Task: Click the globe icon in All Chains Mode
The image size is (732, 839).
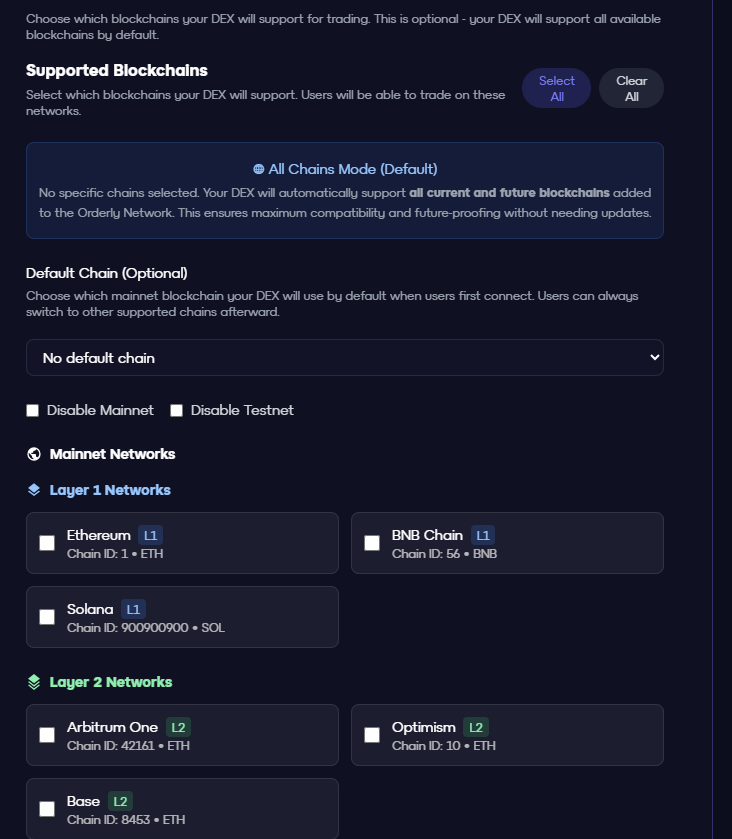Action: 259,170
